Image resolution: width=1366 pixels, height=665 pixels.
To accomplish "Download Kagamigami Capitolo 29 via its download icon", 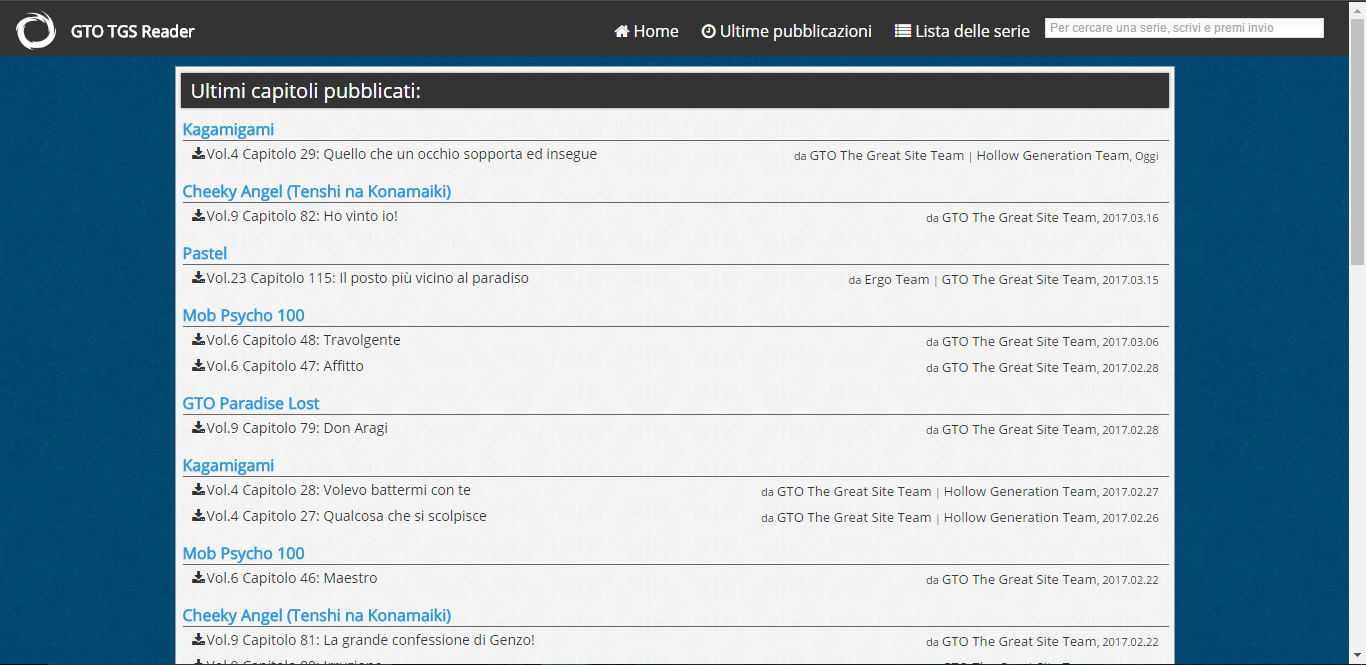I will [199, 154].
